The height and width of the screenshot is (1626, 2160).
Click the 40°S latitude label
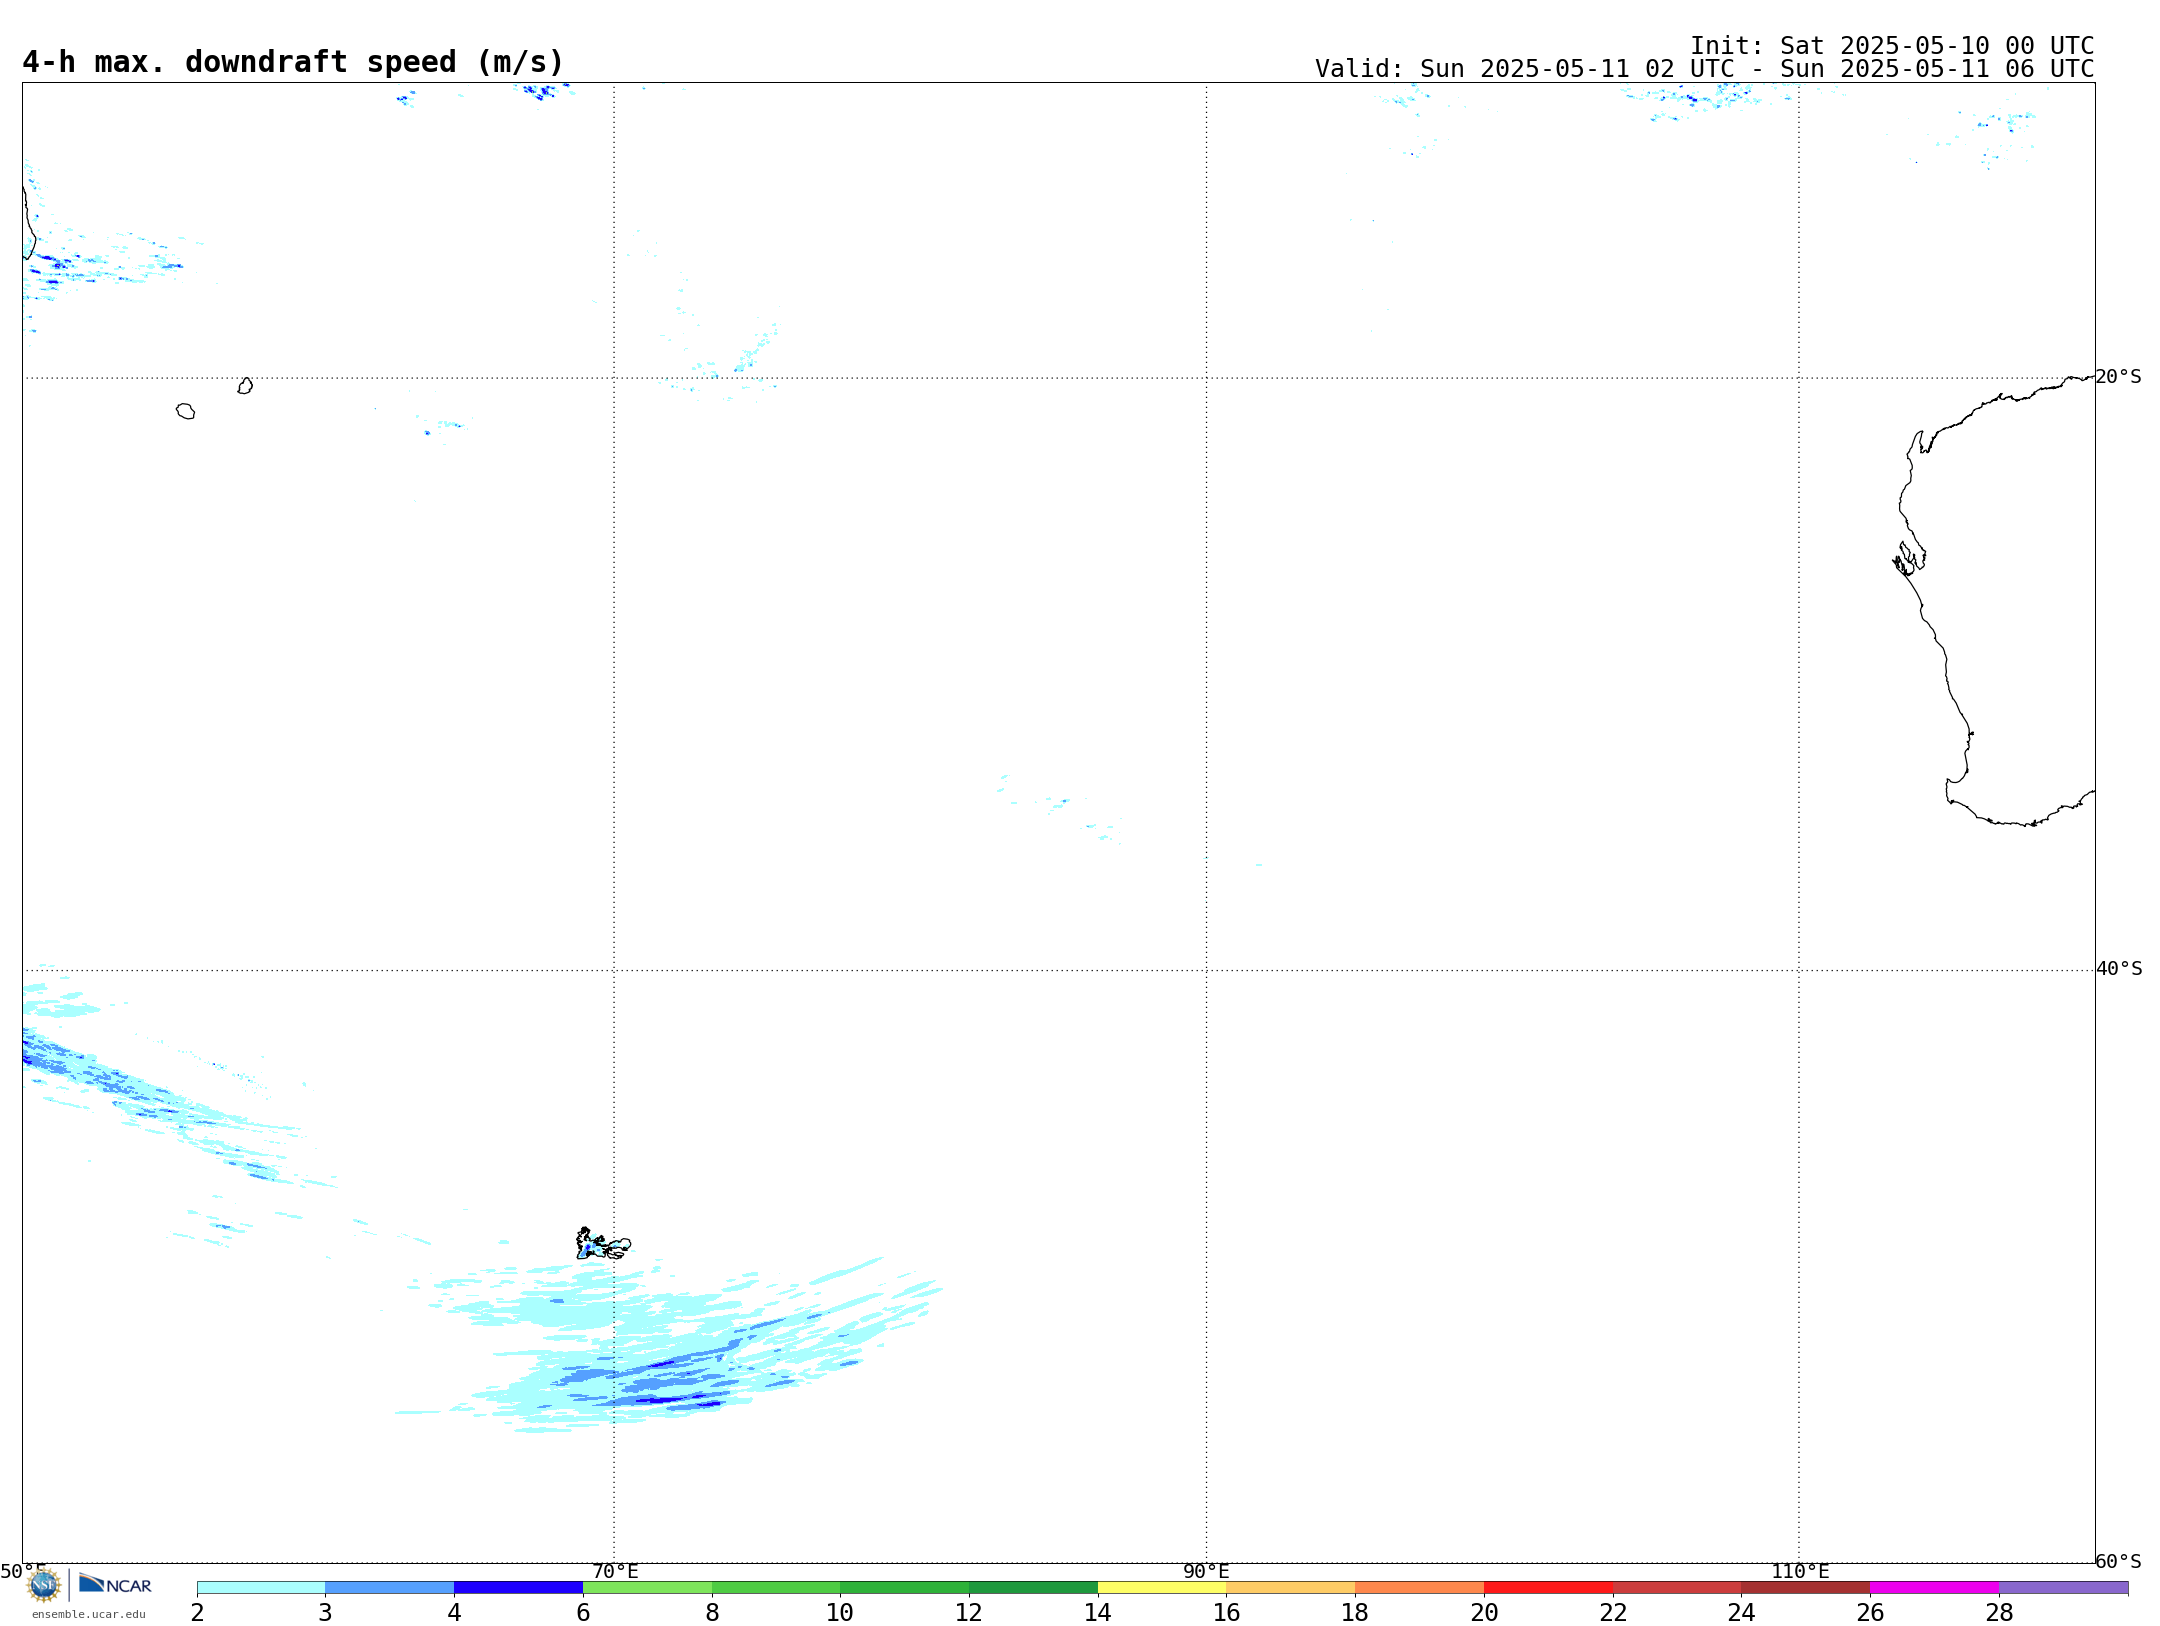coord(2119,969)
